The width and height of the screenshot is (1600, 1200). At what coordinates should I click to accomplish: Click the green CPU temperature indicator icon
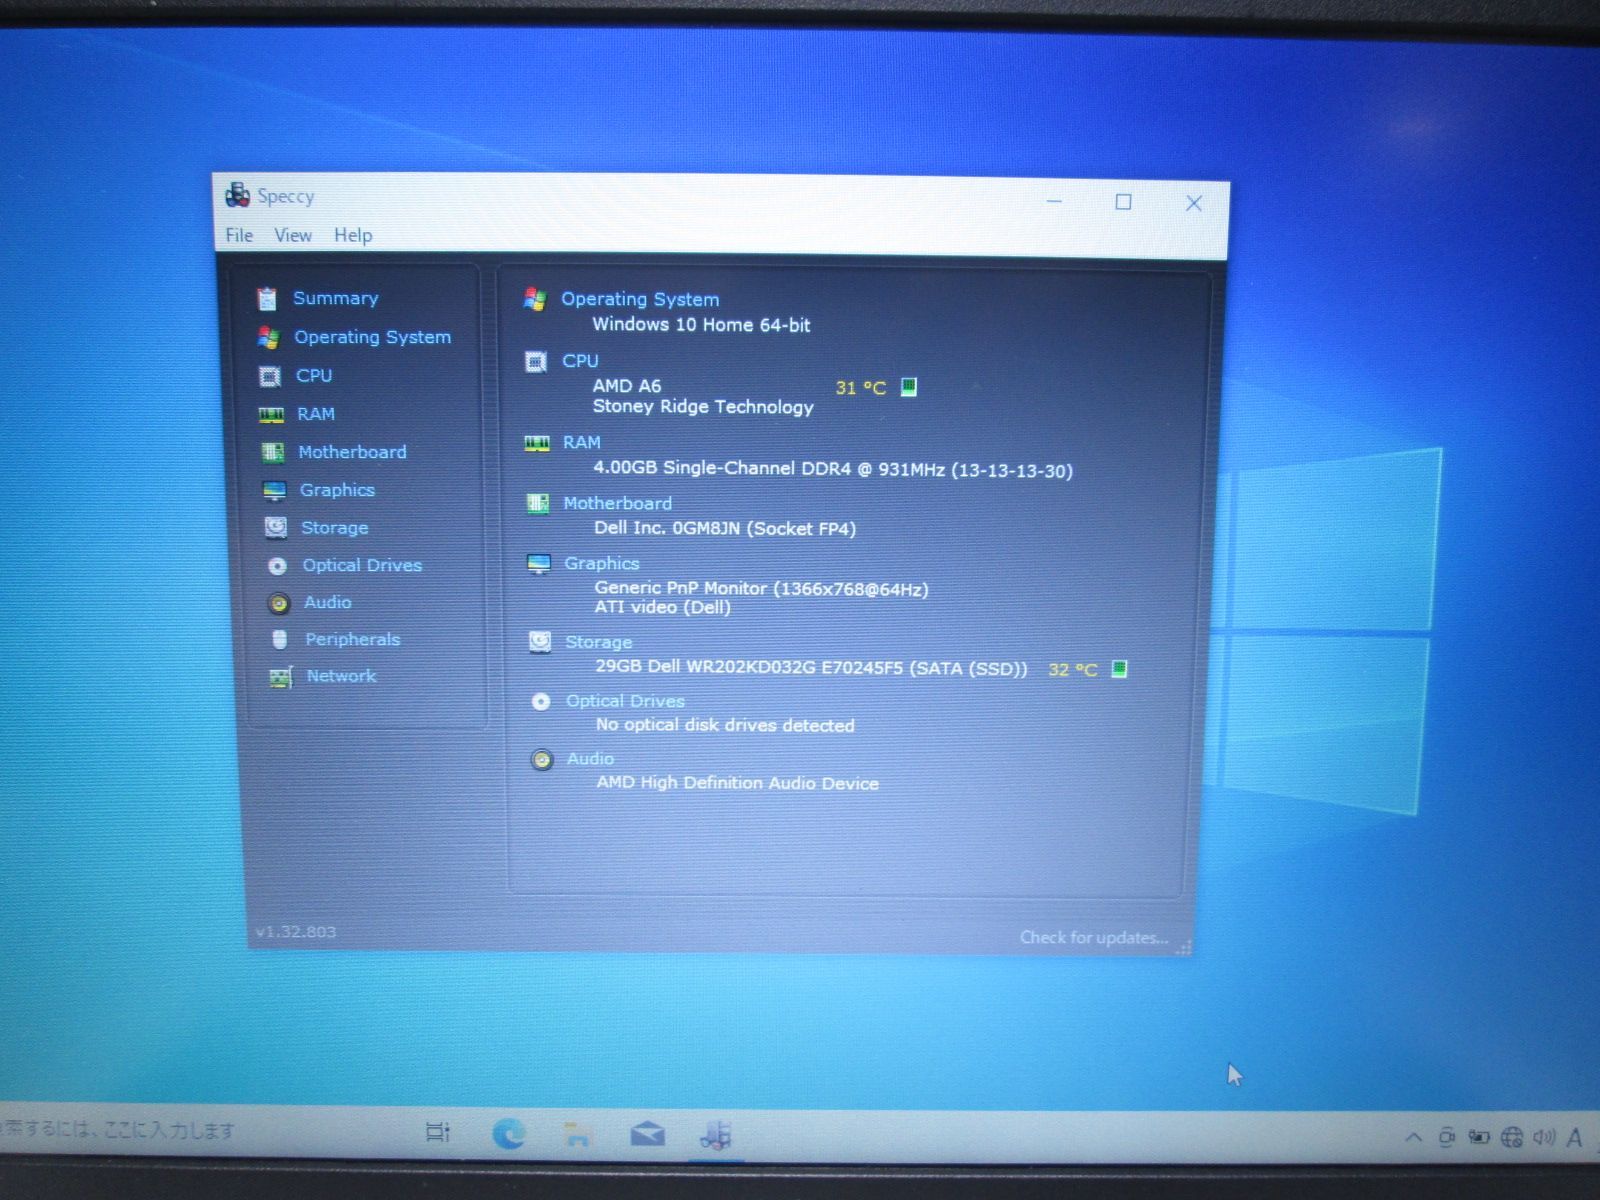pyautogui.click(x=909, y=387)
